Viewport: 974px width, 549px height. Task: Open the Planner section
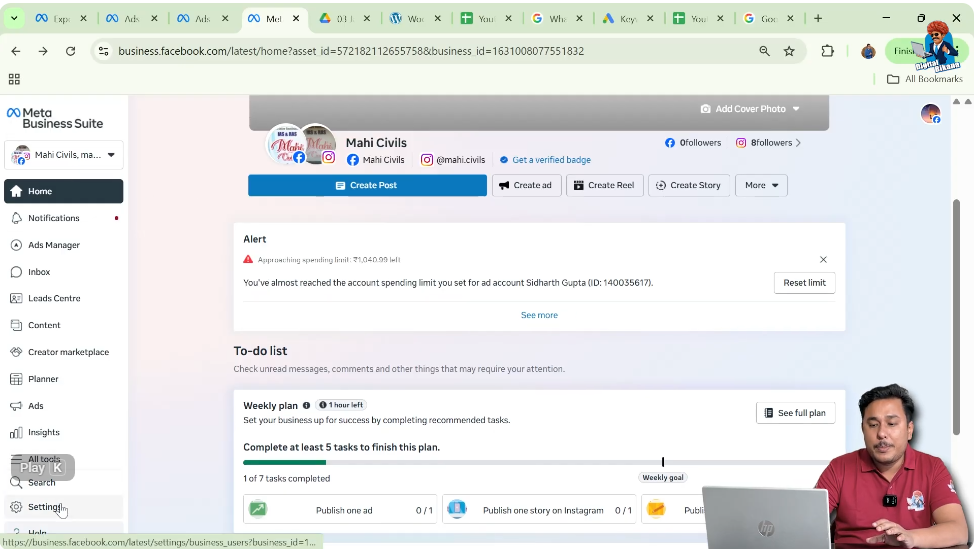[63, 379]
